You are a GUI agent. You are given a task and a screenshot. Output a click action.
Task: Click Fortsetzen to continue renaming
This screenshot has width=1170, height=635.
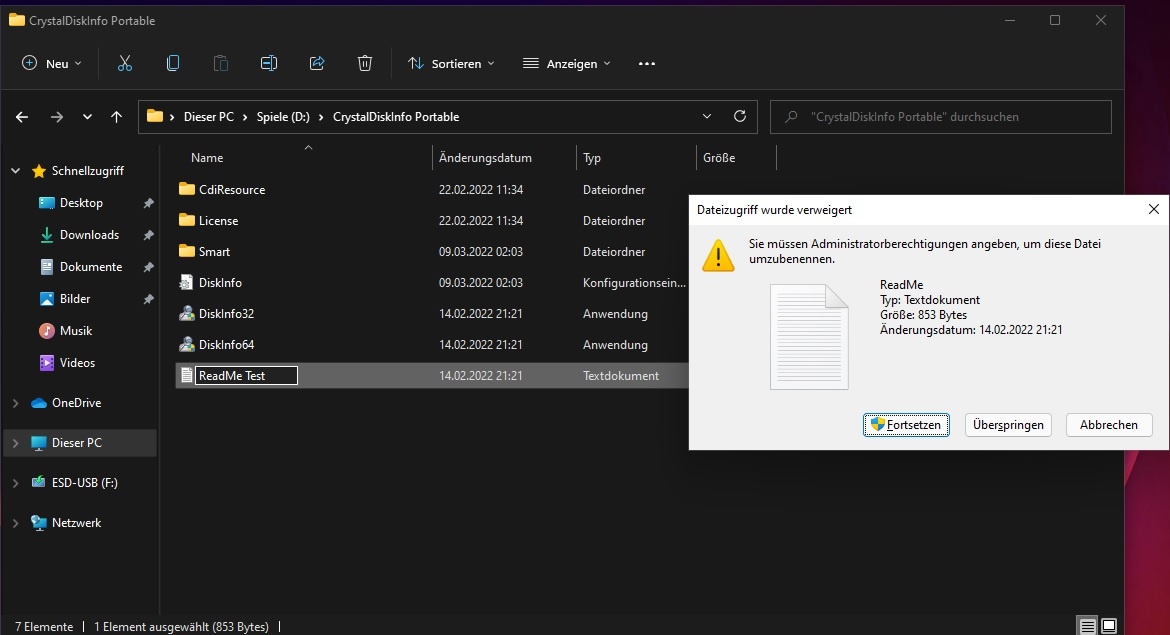tap(907, 425)
